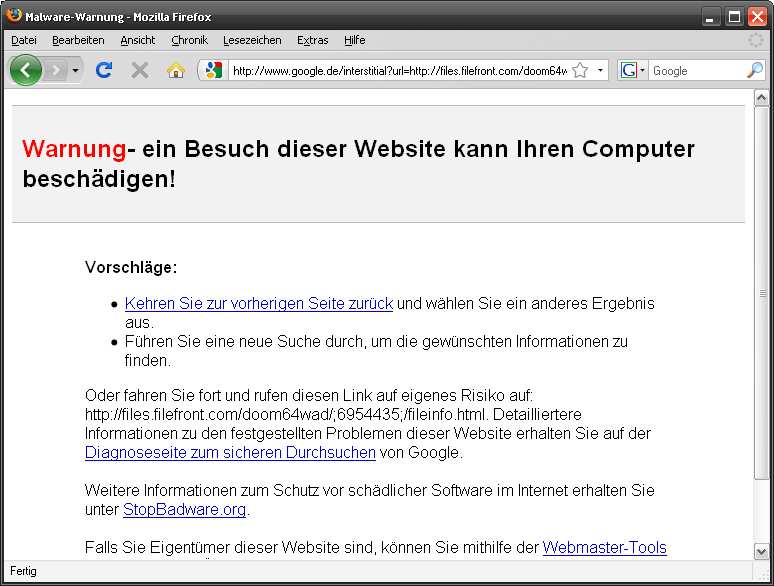Click the 'Fertig' status bar text
This screenshot has height=586, width=774.
click(x=23, y=571)
